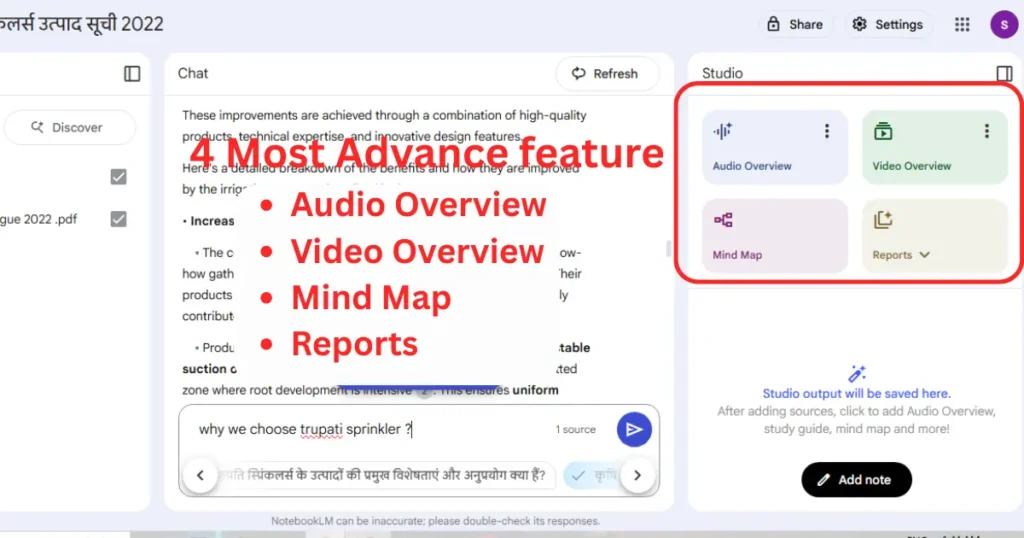Click the notebook title text
Screen dimensions: 1024x538
[x=82, y=24]
